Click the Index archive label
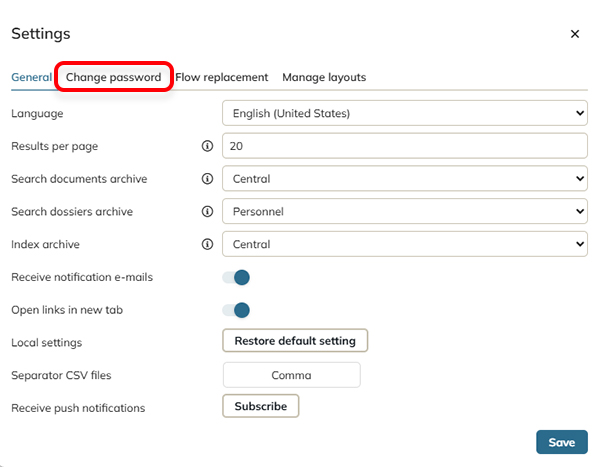 [x=46, y=244]
